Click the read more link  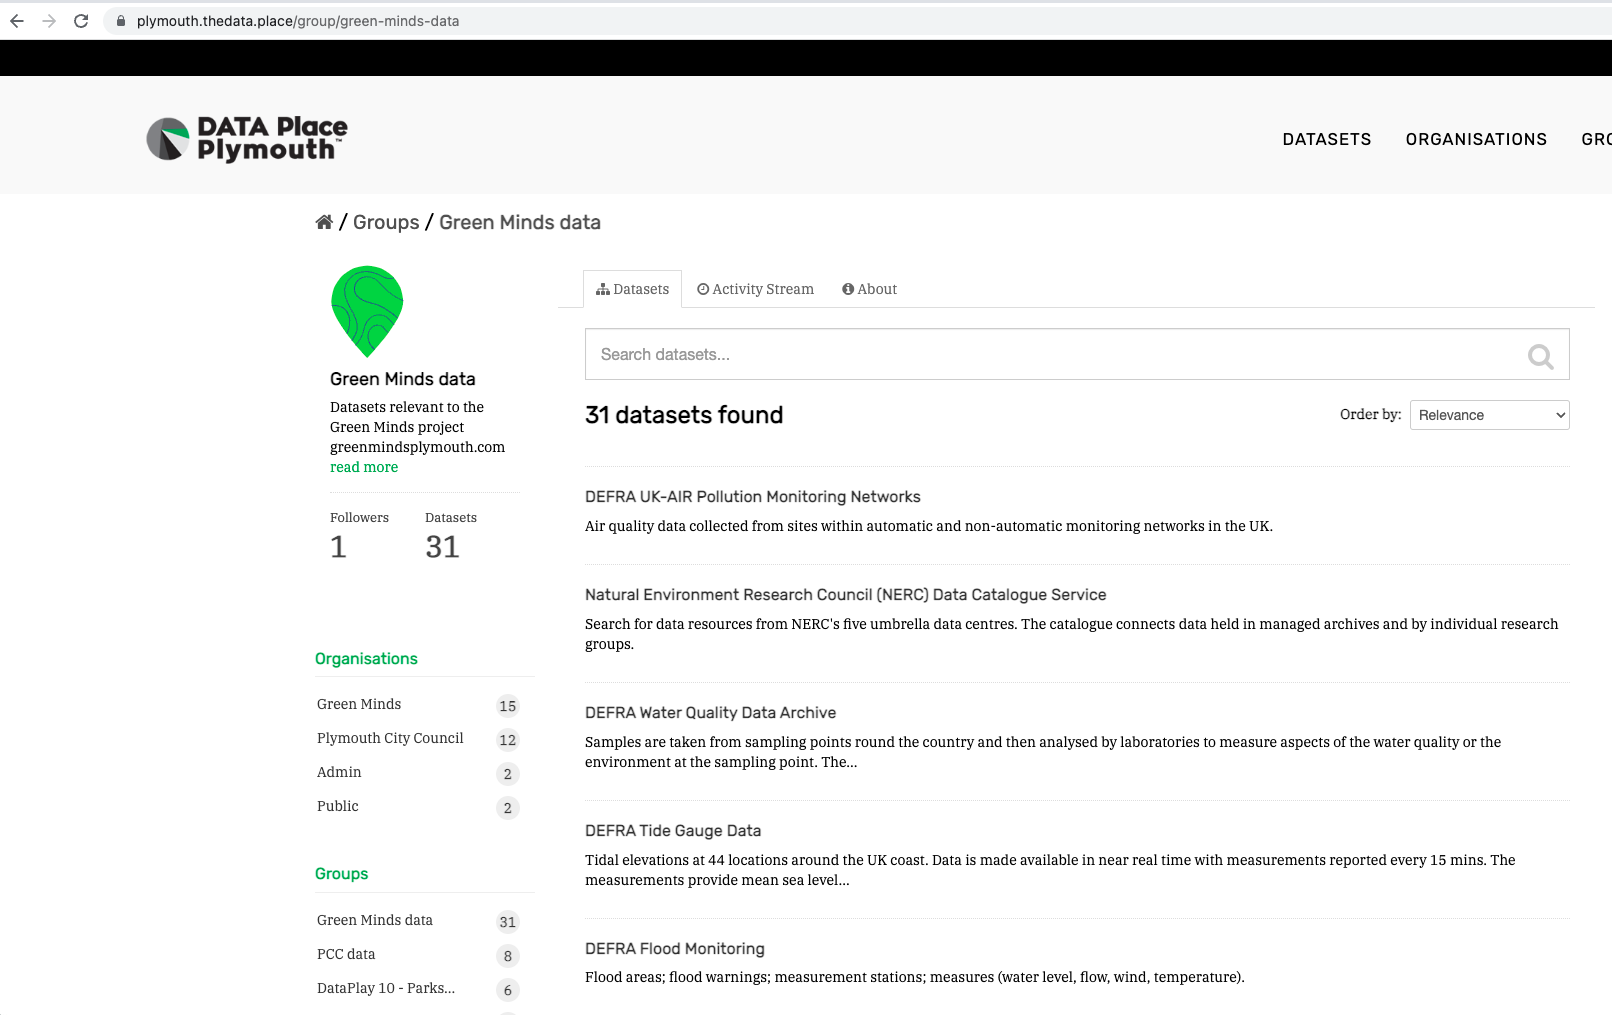tap(364, 467)
